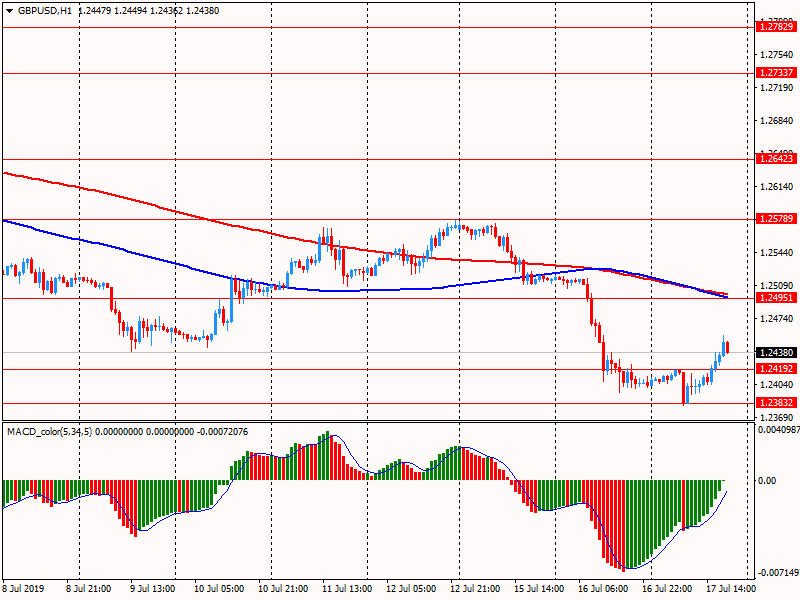Select the 1.27337 price level label

click(776, 72)
